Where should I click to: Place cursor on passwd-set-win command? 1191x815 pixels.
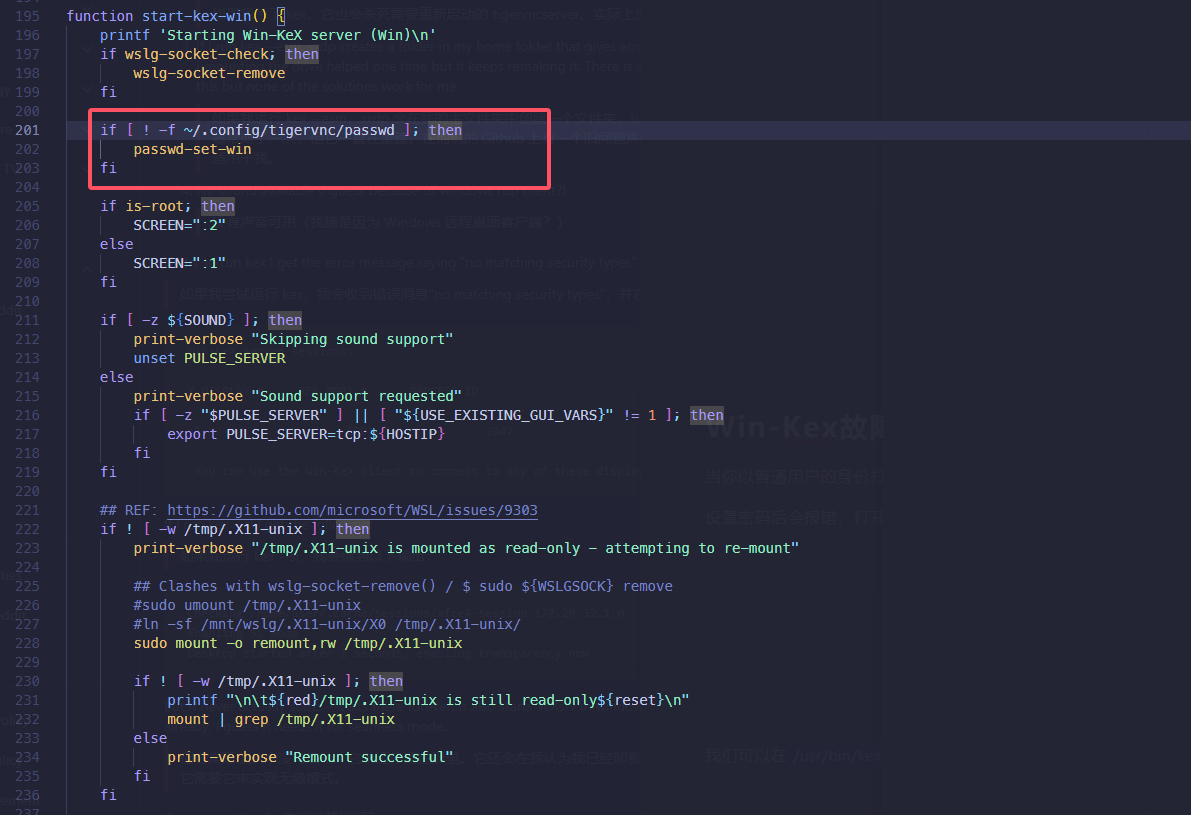pos(191,149)
